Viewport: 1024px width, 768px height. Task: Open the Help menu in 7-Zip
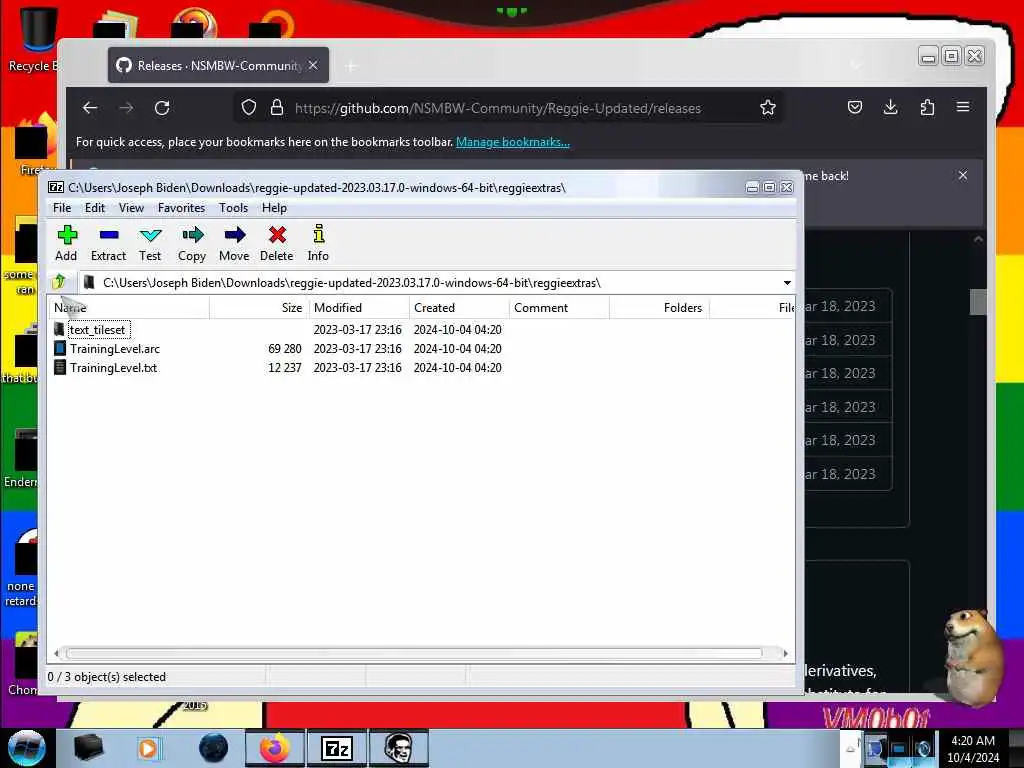click(274, 208)
